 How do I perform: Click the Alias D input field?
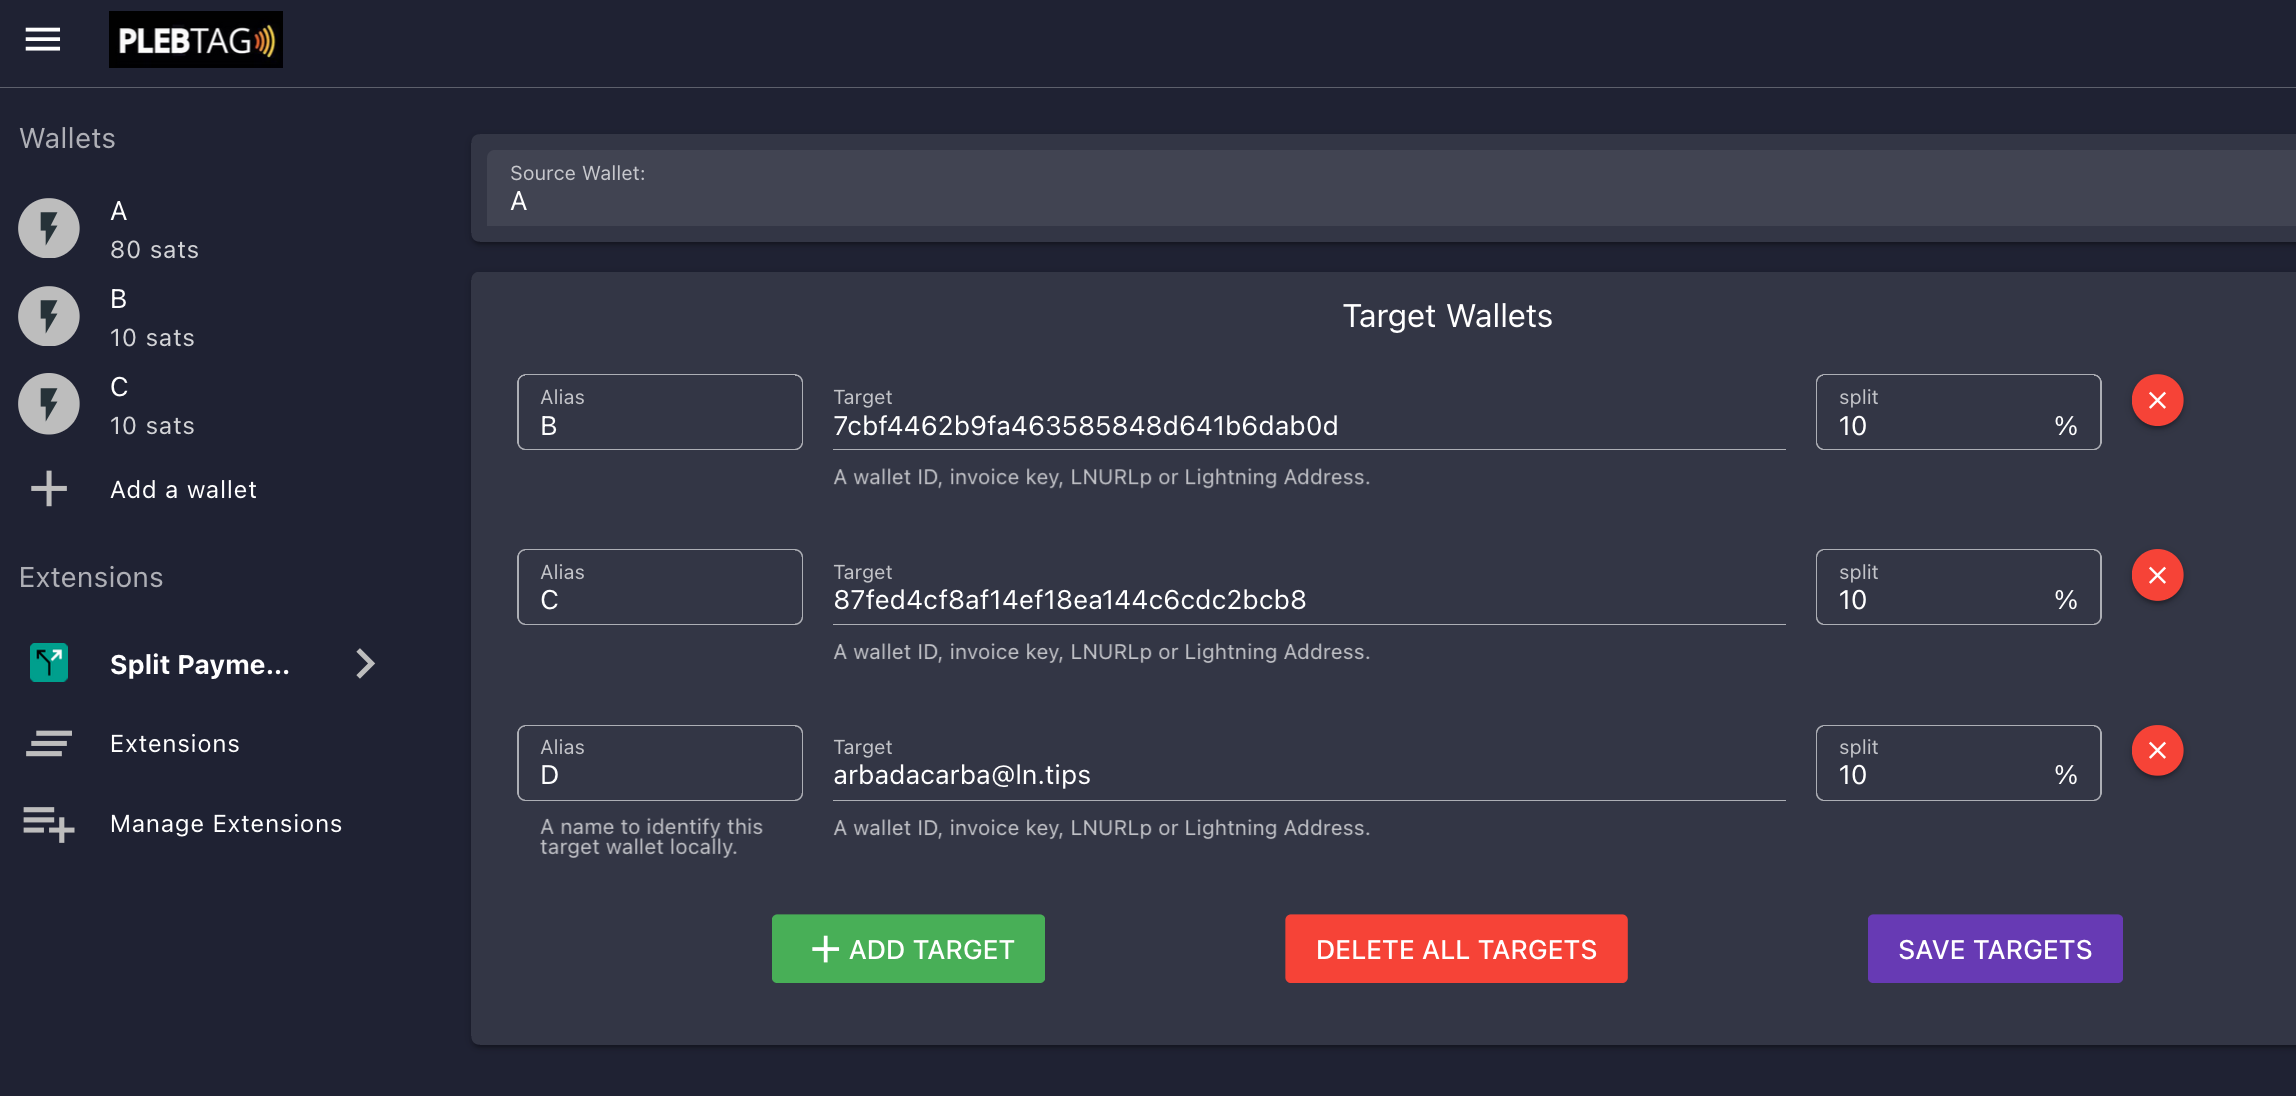point(660,774)
